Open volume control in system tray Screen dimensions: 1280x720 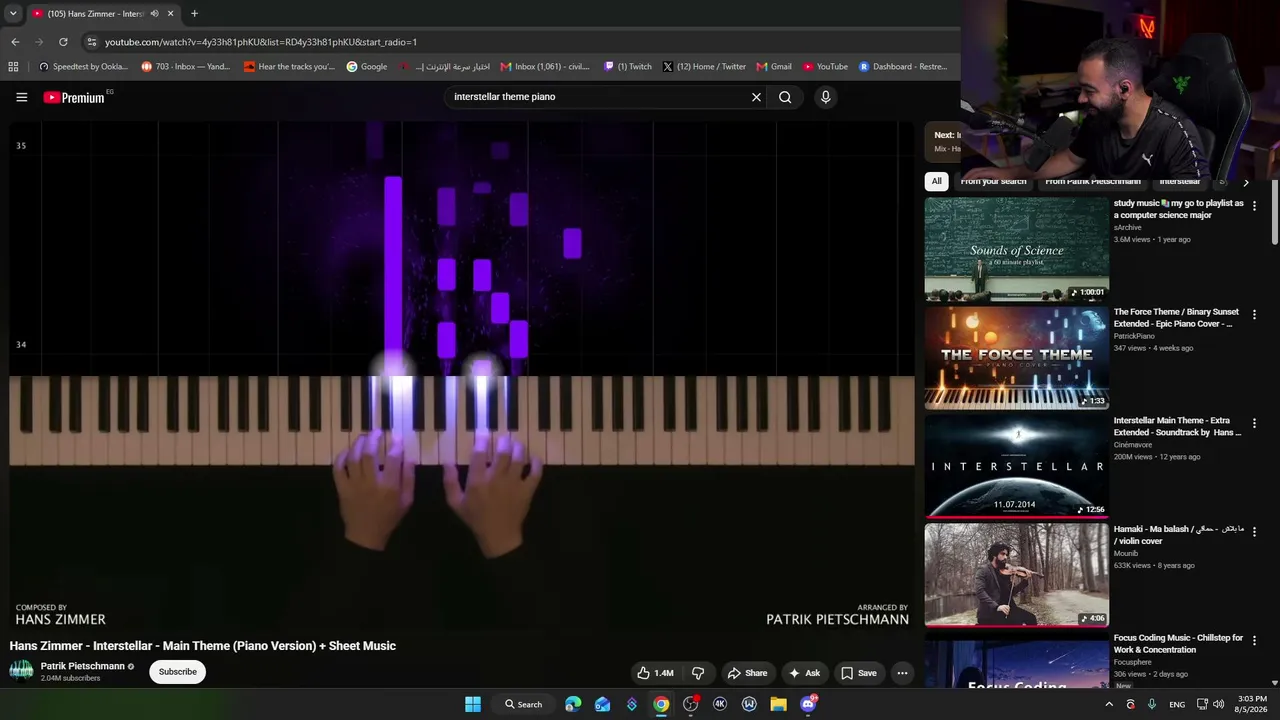[x=1218, y=704]
